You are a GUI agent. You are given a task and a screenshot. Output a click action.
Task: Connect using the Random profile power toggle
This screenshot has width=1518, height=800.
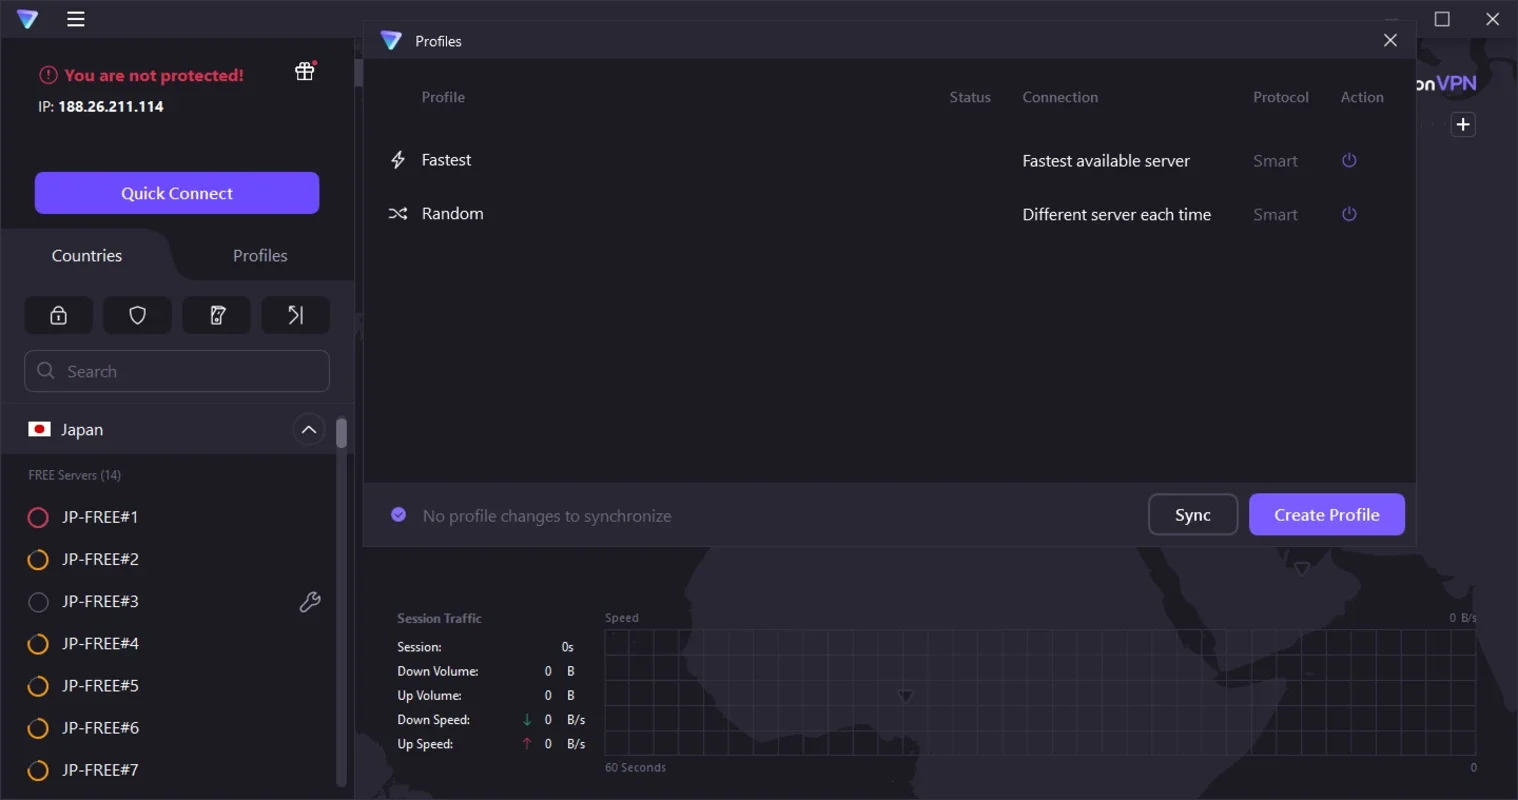[1349, 214]
